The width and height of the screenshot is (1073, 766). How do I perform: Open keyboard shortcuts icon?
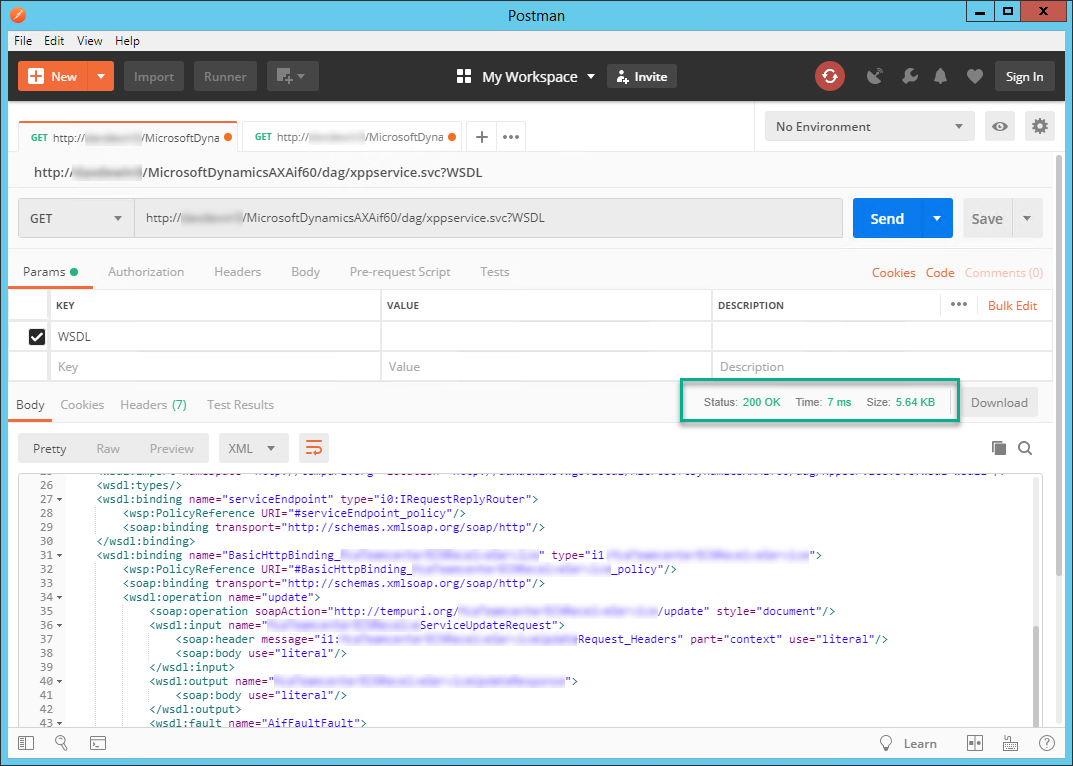[x=1010, y=743]
